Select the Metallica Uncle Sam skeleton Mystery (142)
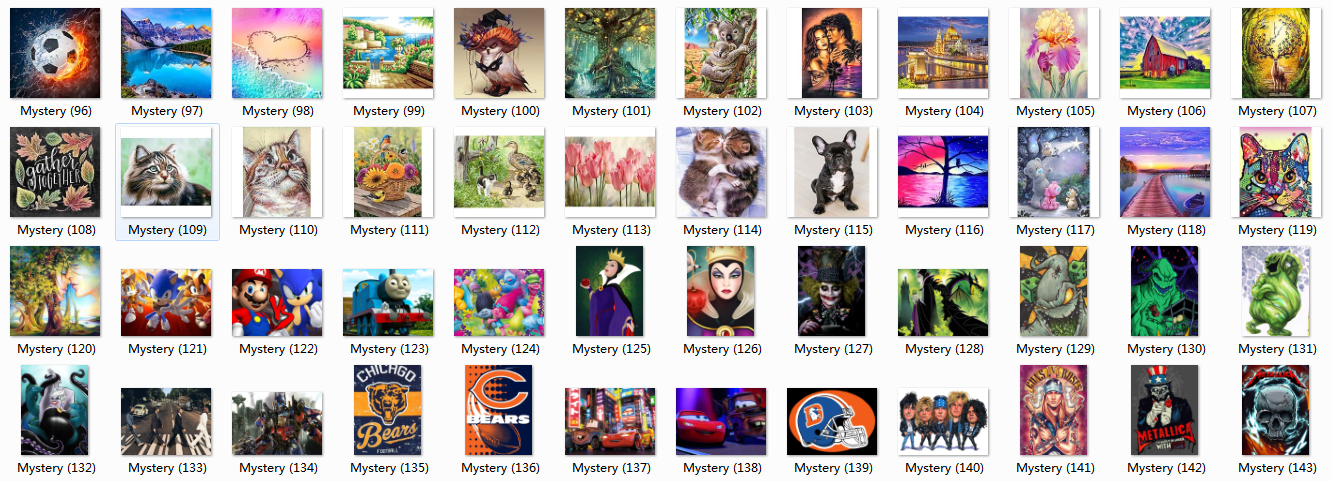This screenshot has height=481, width=1332. point(1165,410)
